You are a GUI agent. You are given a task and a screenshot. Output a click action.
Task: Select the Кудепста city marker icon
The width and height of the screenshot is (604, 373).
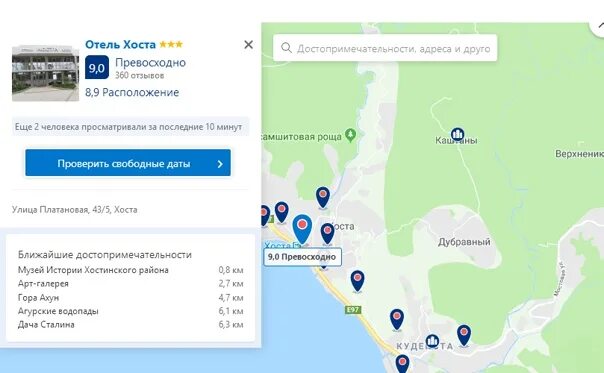click(433, 341)
